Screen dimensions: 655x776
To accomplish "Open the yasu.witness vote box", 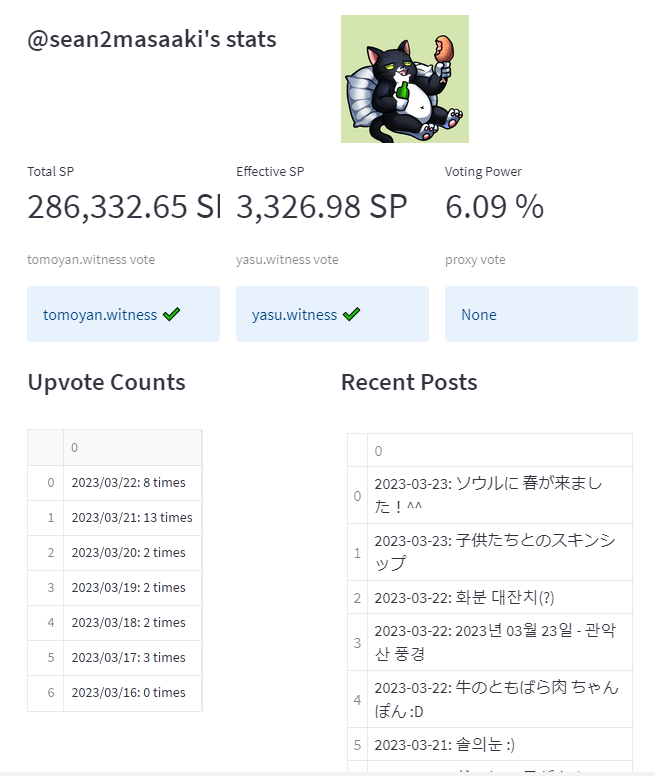I will [332, 314].
